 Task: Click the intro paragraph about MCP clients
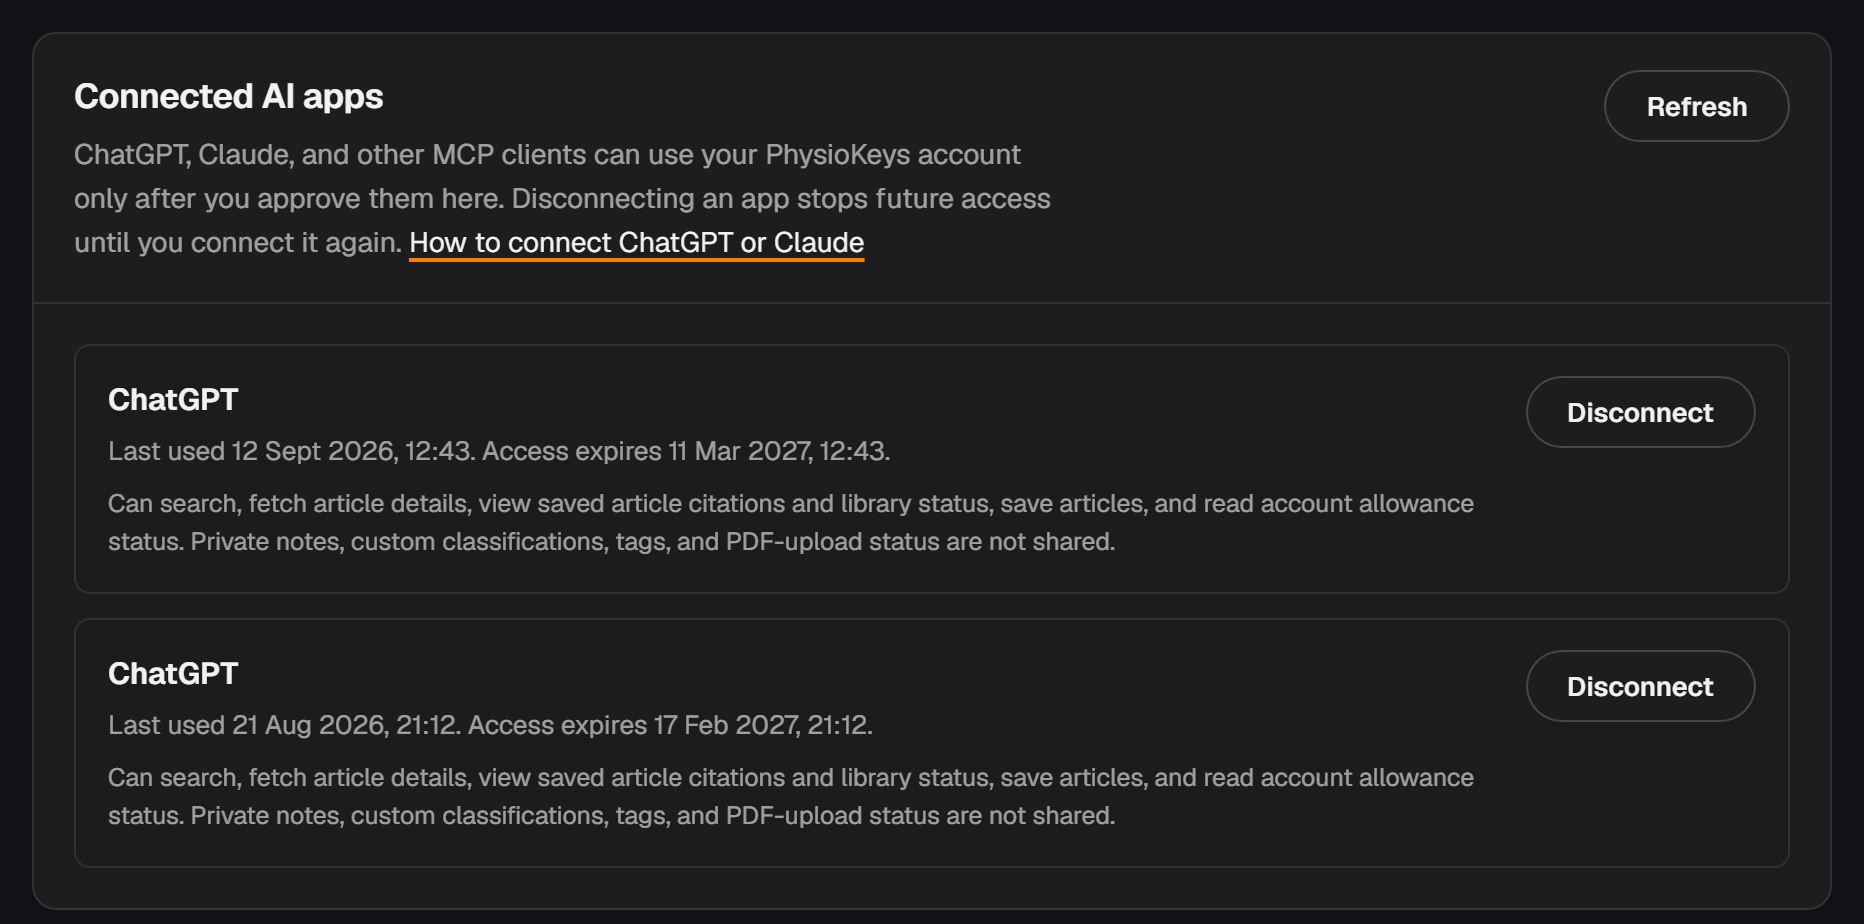point(562,198)
